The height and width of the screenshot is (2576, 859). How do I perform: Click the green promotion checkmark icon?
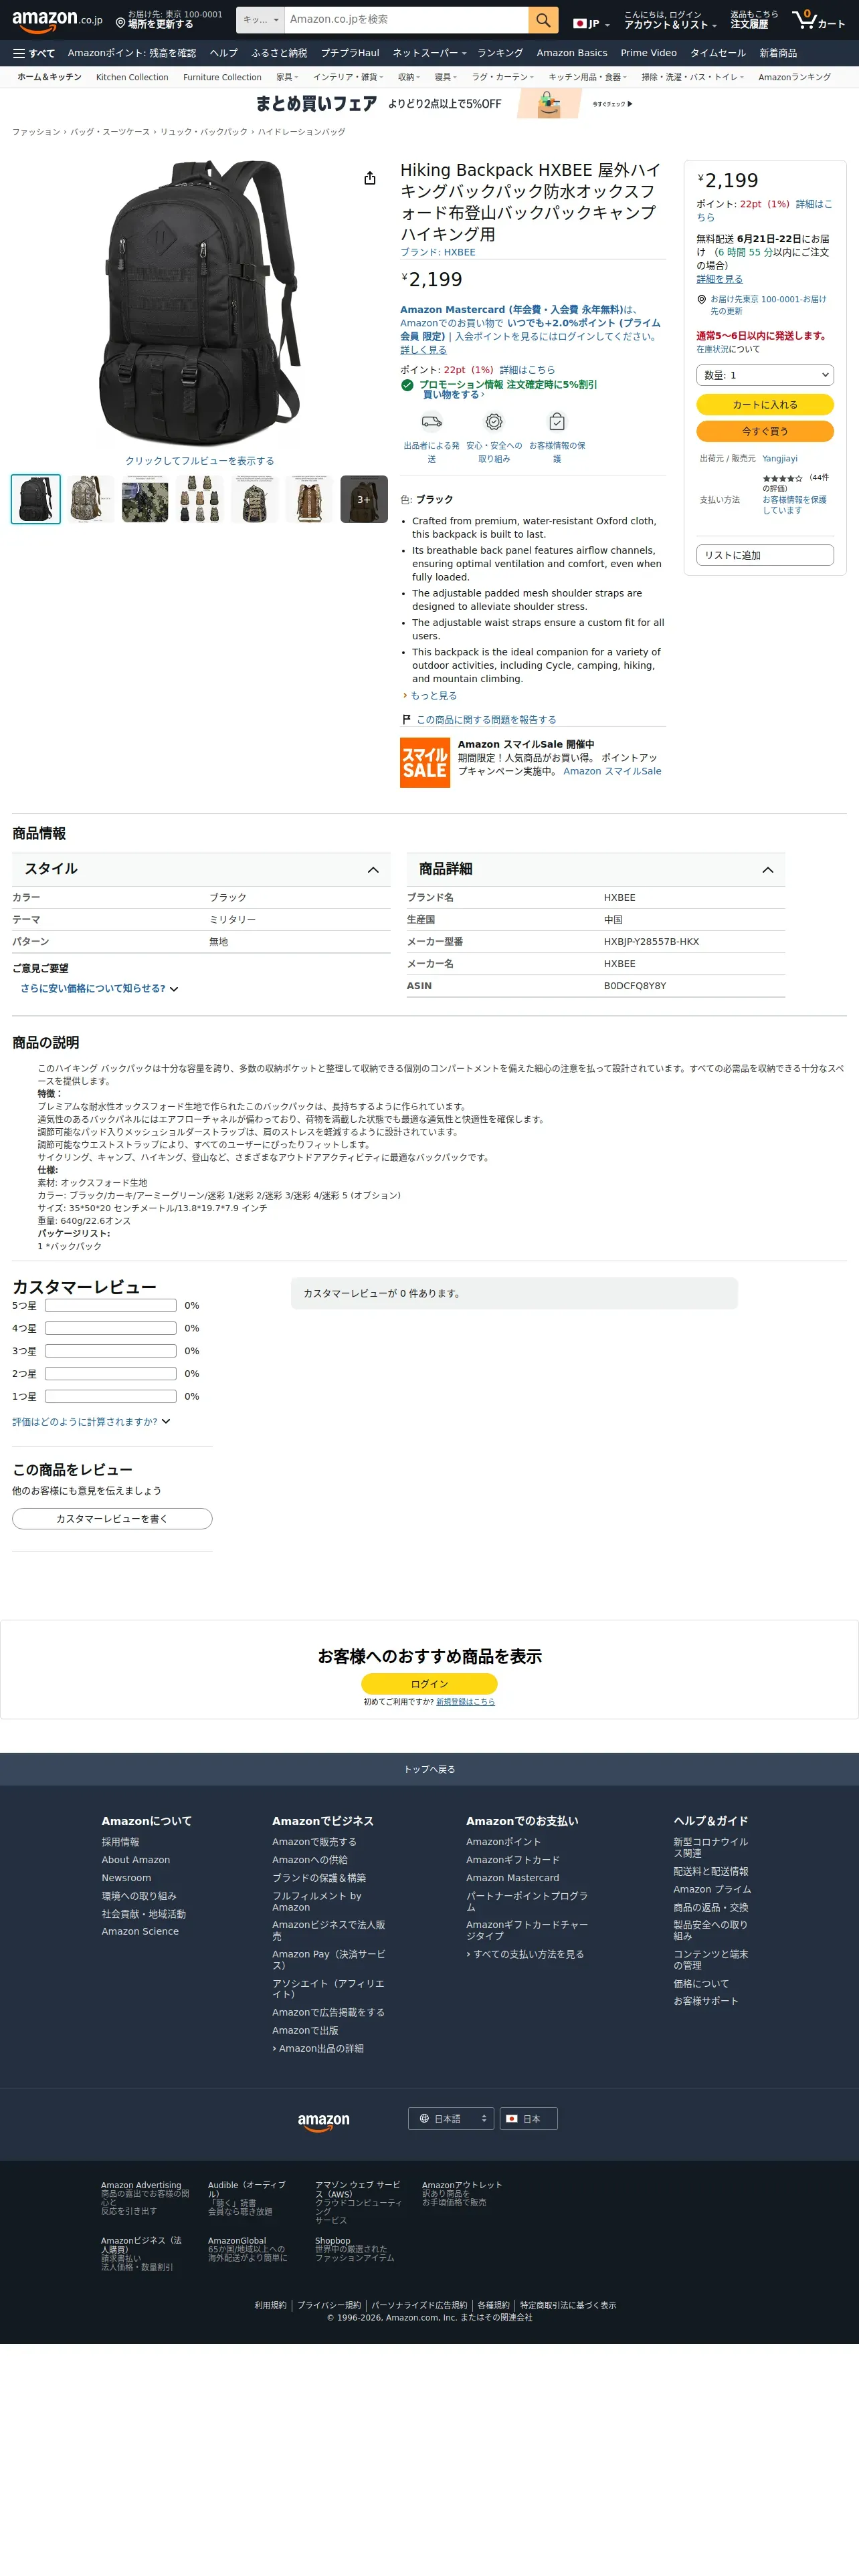[x=407, y=385]
